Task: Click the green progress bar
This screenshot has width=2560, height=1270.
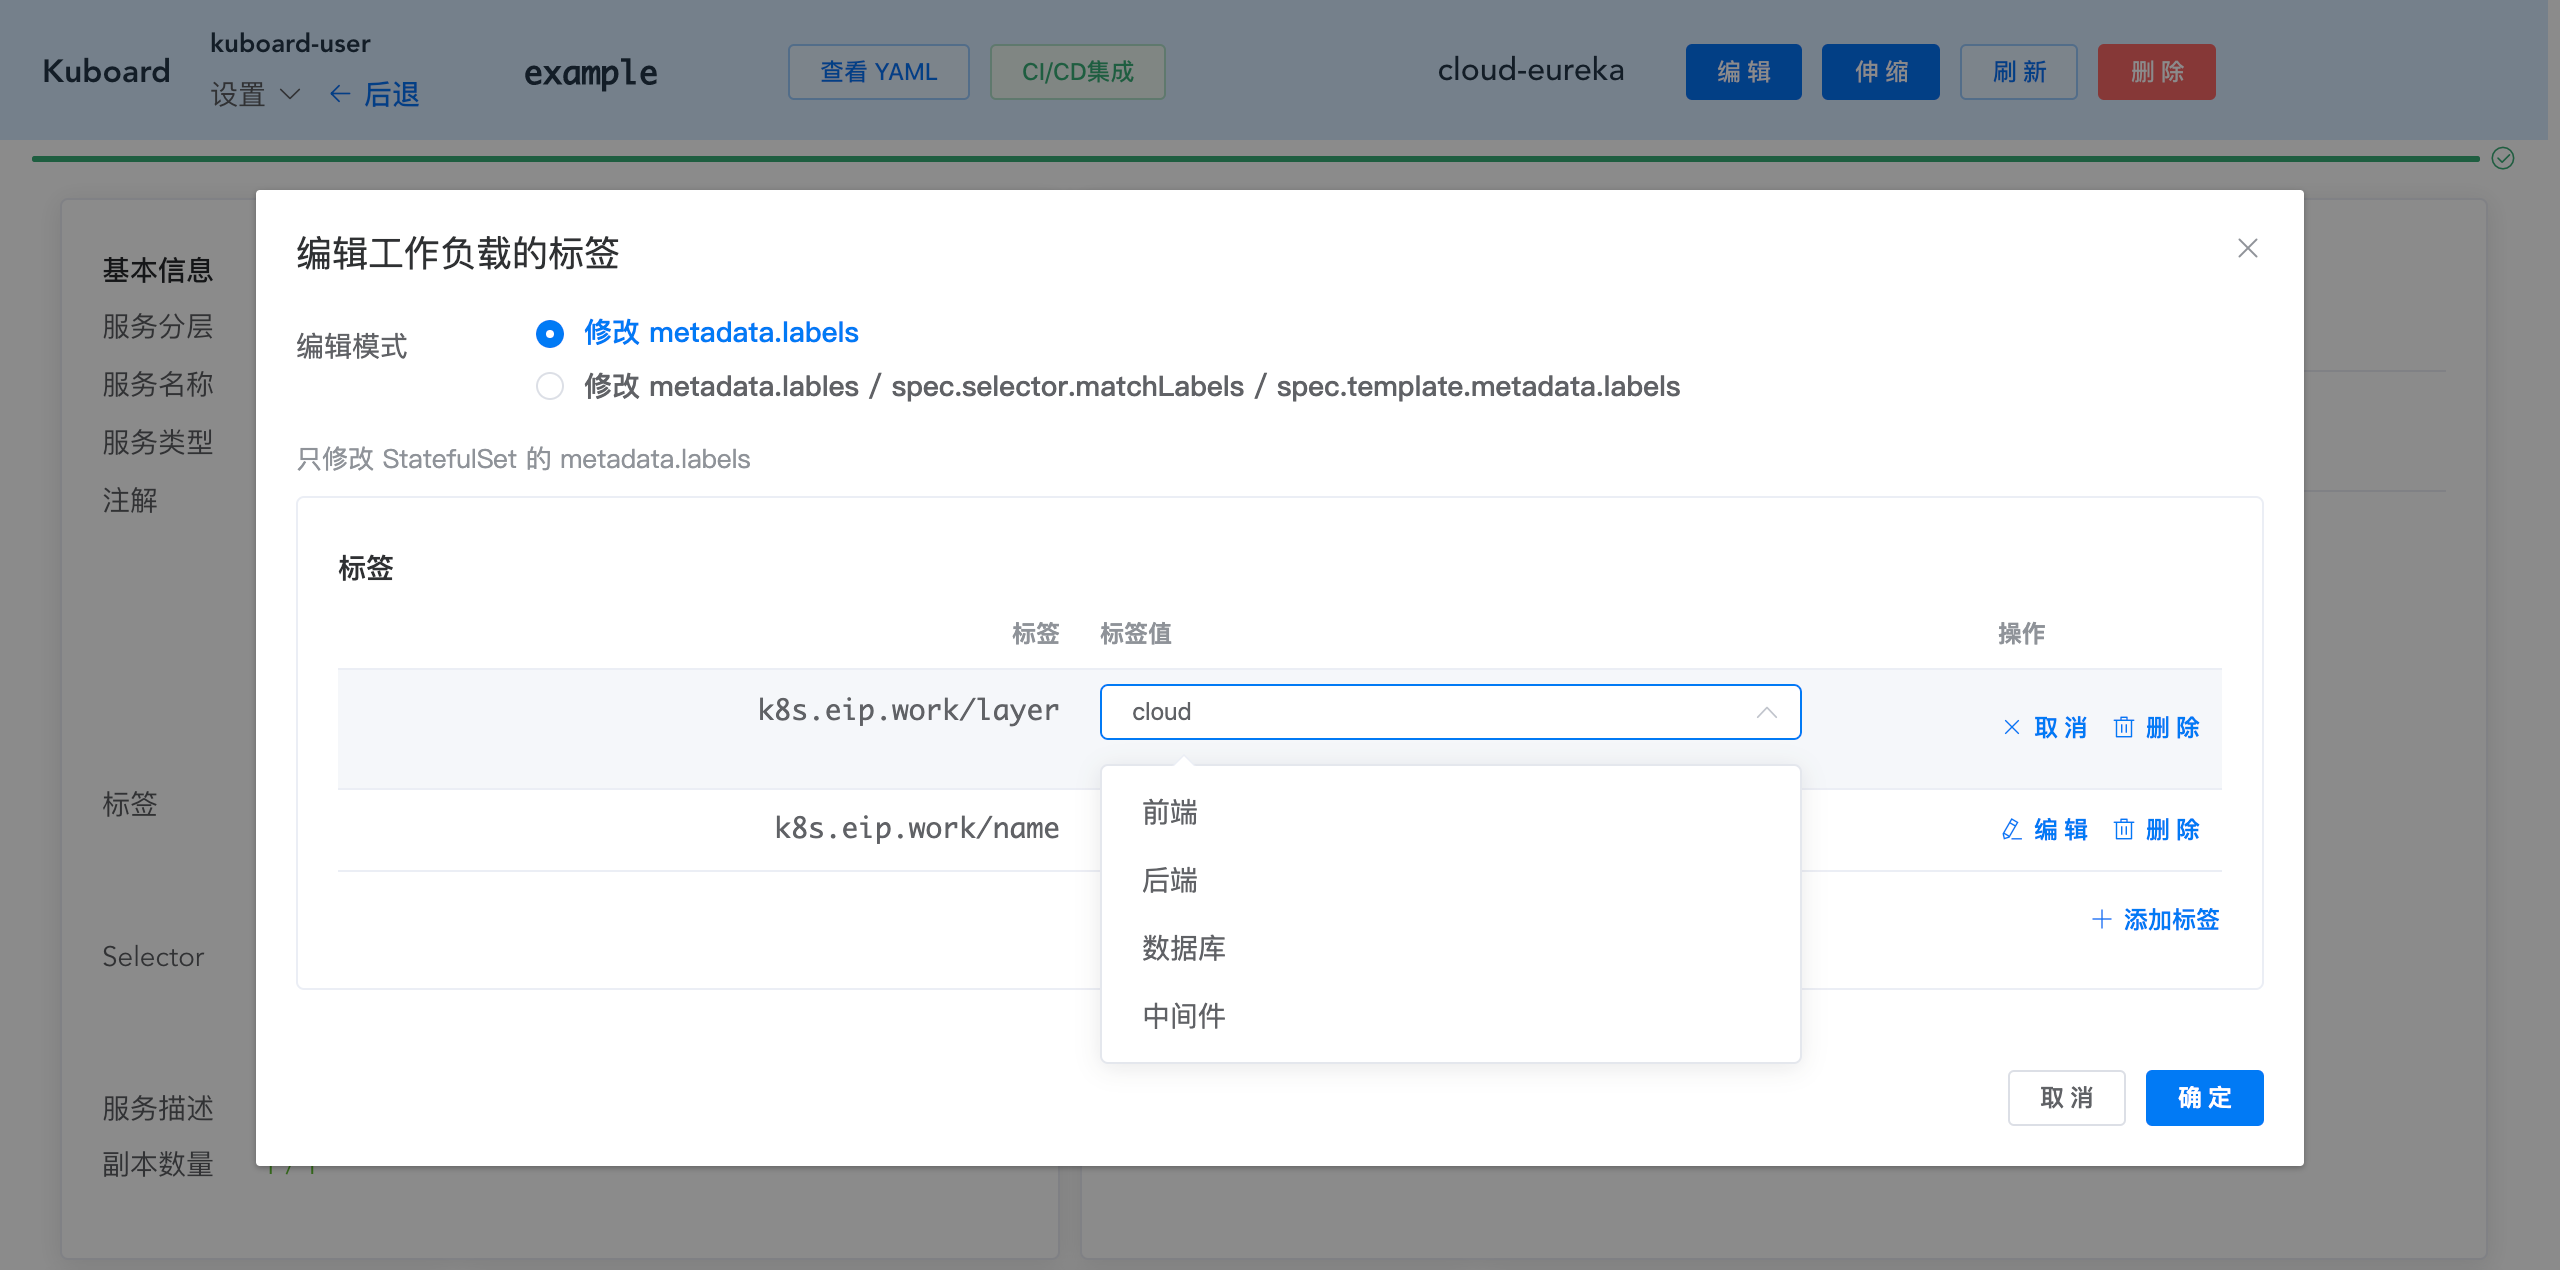Action: pos(1255,158)
